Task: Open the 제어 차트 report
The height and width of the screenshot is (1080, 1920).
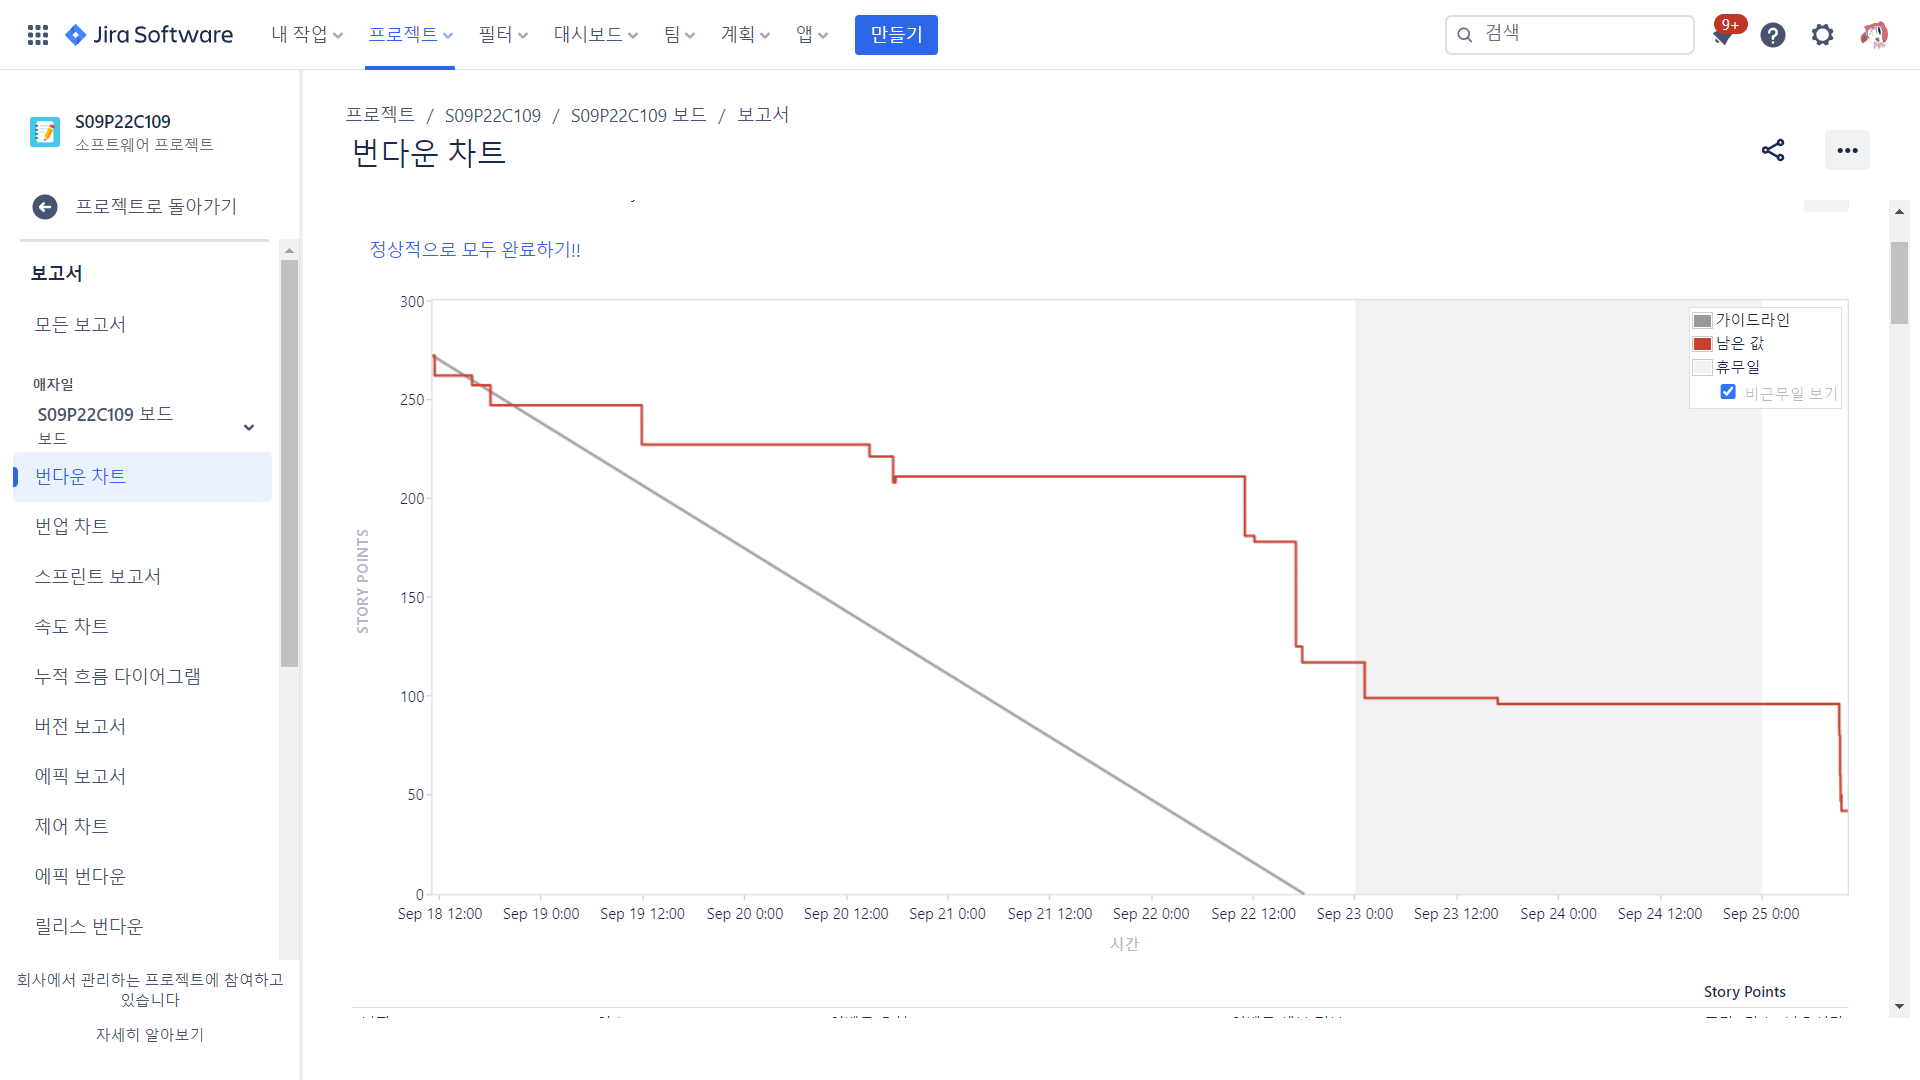Action: [71, 827]
